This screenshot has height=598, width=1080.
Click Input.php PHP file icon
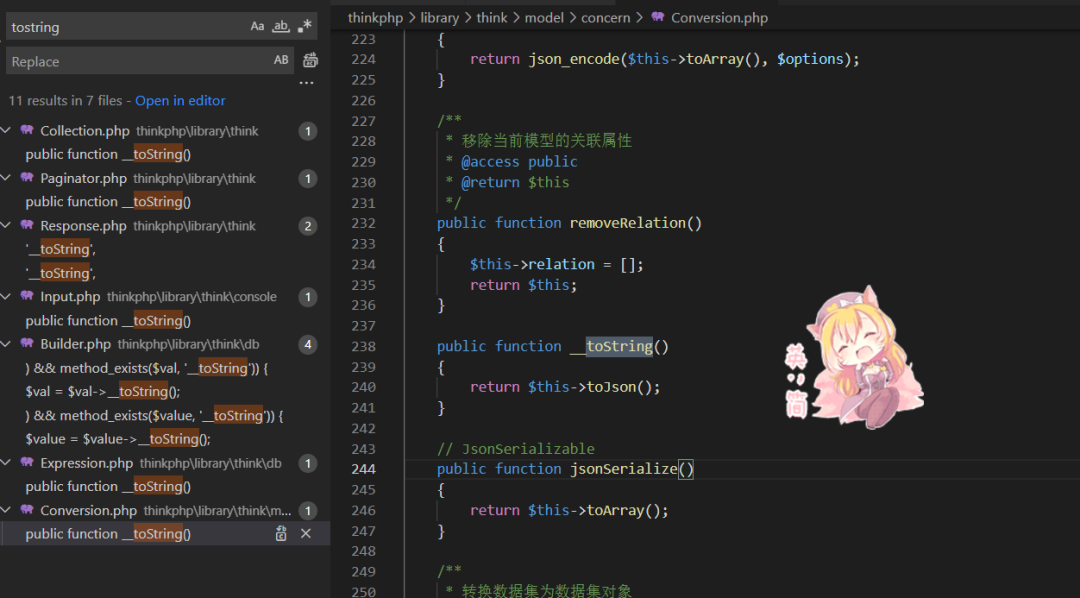pos(27,296)
